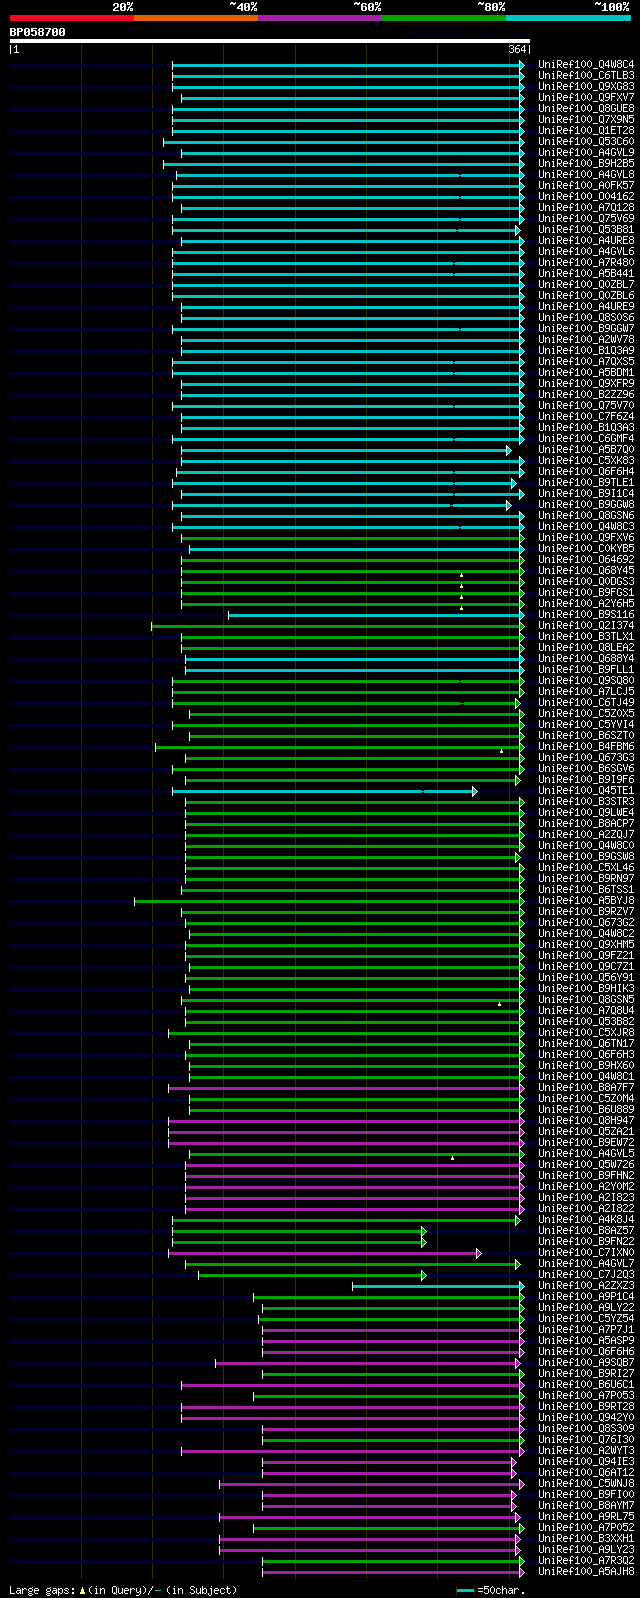Screen dimensions: 640x1598
Task: Choose the UniRef100_B4FBM6 hit name
Action: pyautogui.click(x=586, y=746)
